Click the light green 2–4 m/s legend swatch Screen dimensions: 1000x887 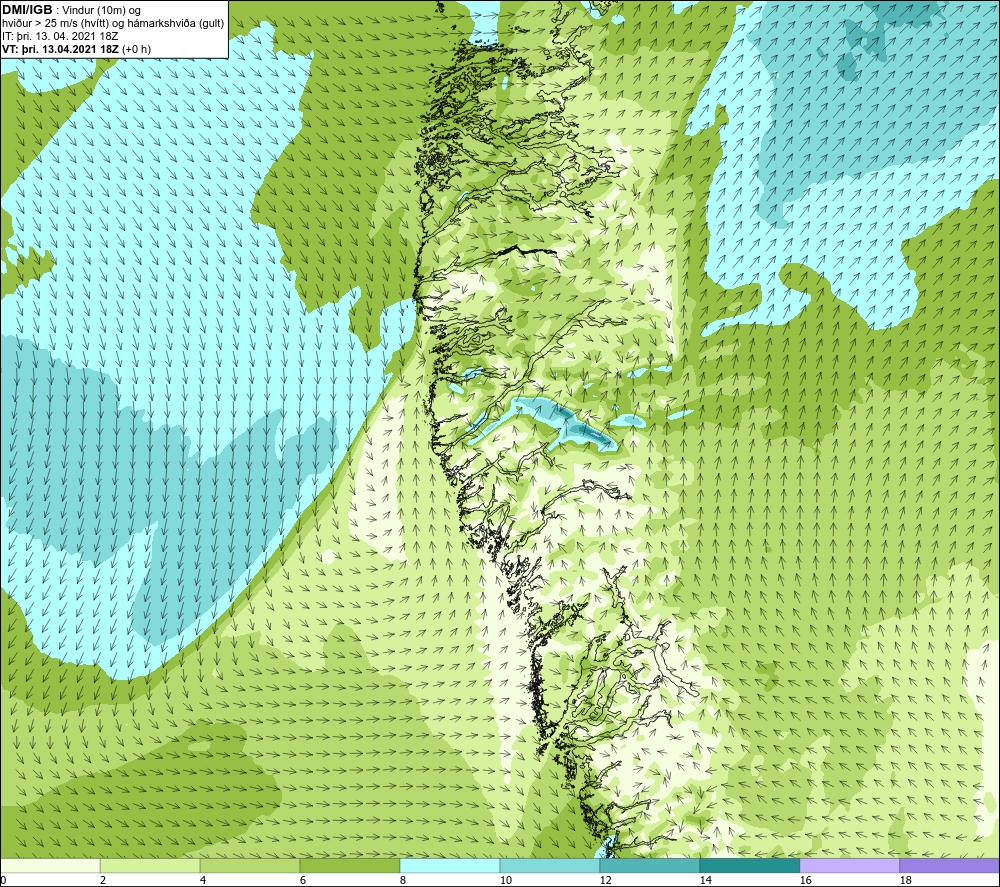150,865
